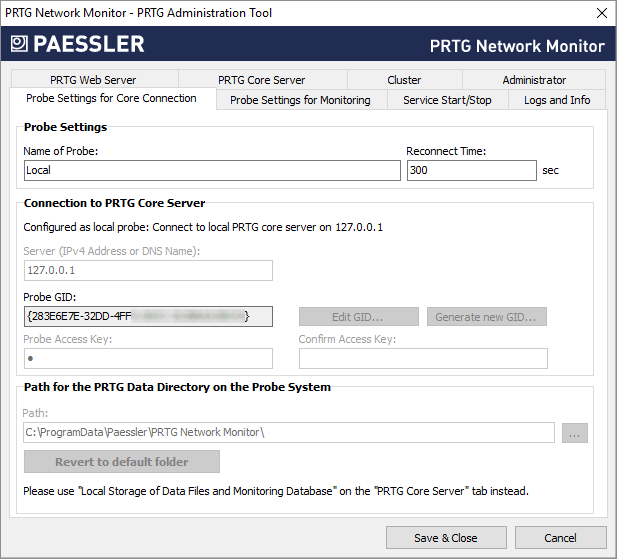Switch to the Logs and Info tab
Viewport: 617px width, 559px height.
coord(557,100)
